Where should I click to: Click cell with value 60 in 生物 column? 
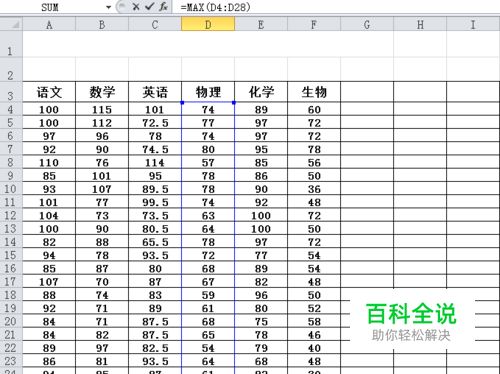tap(314, 109)
